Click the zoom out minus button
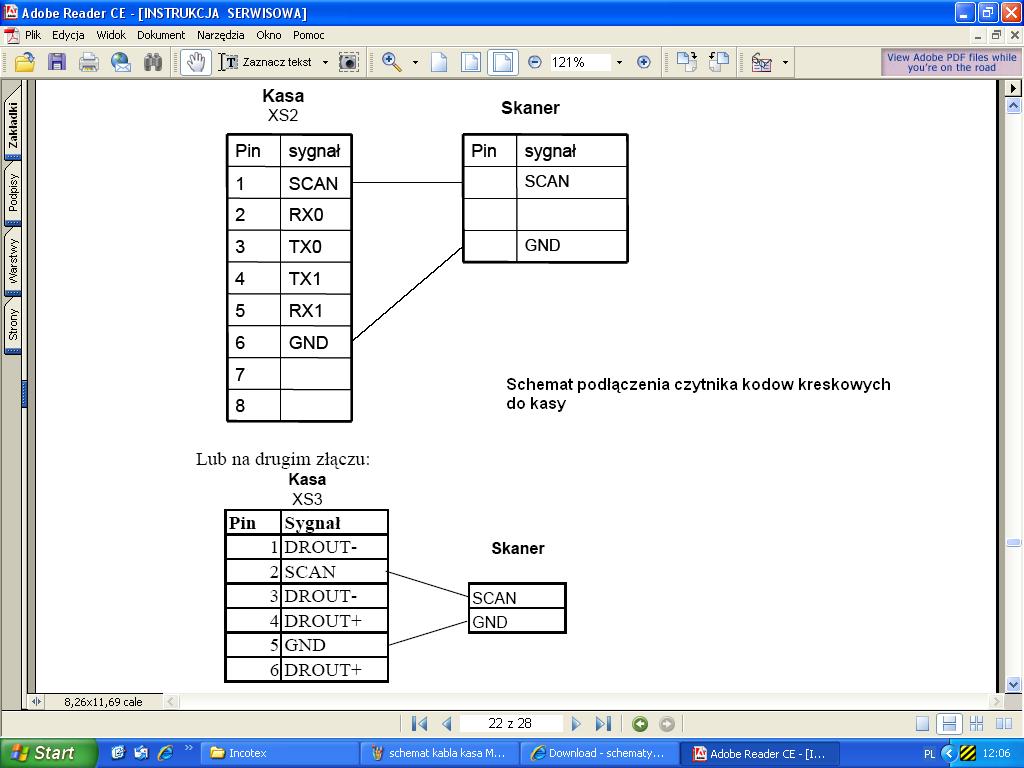Image resolution: width=1024 pixels, height=768 pixels. tap(535, 62)
